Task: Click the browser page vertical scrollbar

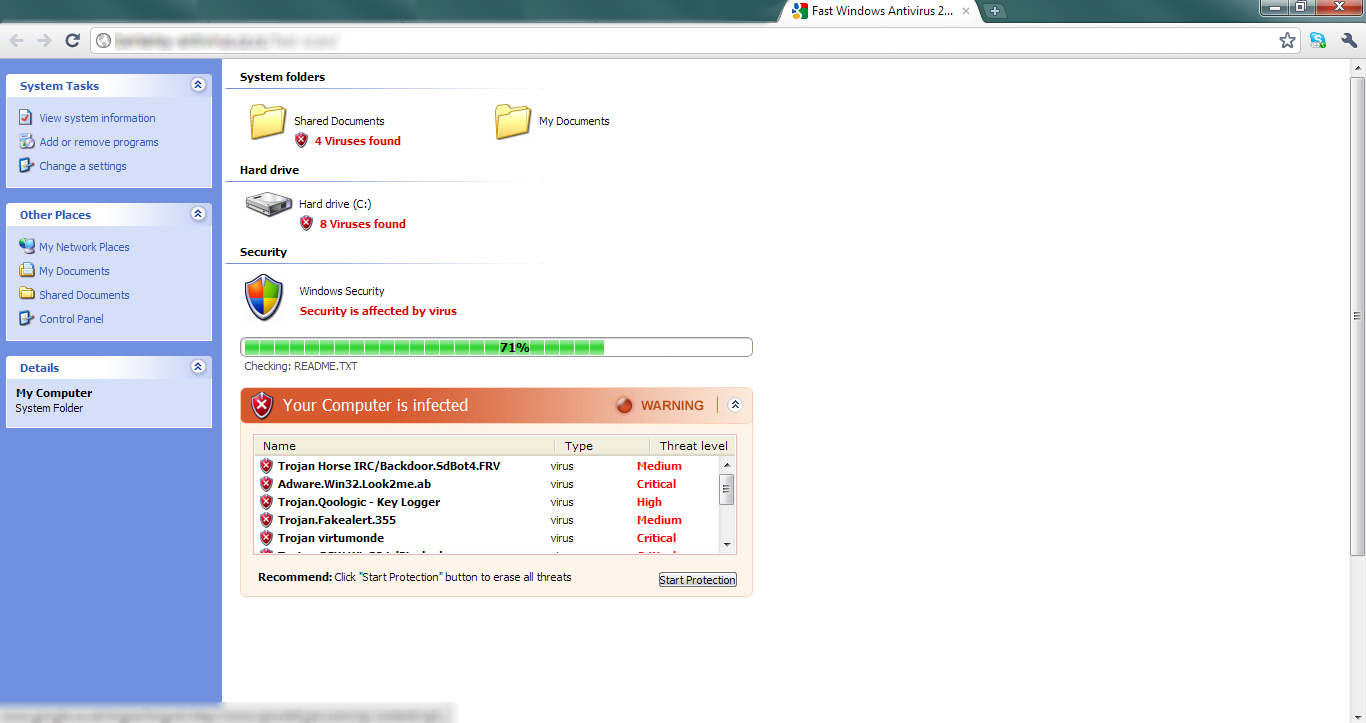Action: (x=1357, y=315)
